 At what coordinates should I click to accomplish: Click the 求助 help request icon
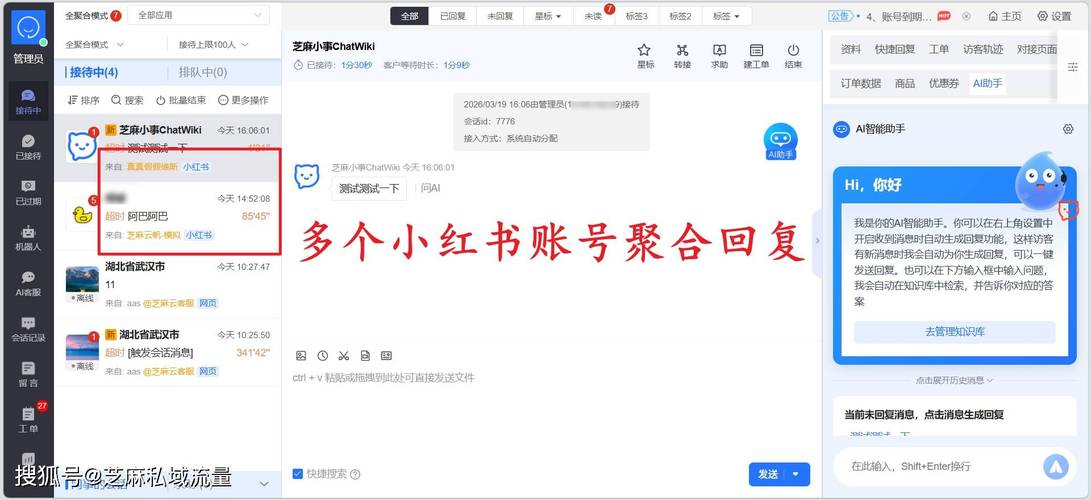[x=719, y=51]
